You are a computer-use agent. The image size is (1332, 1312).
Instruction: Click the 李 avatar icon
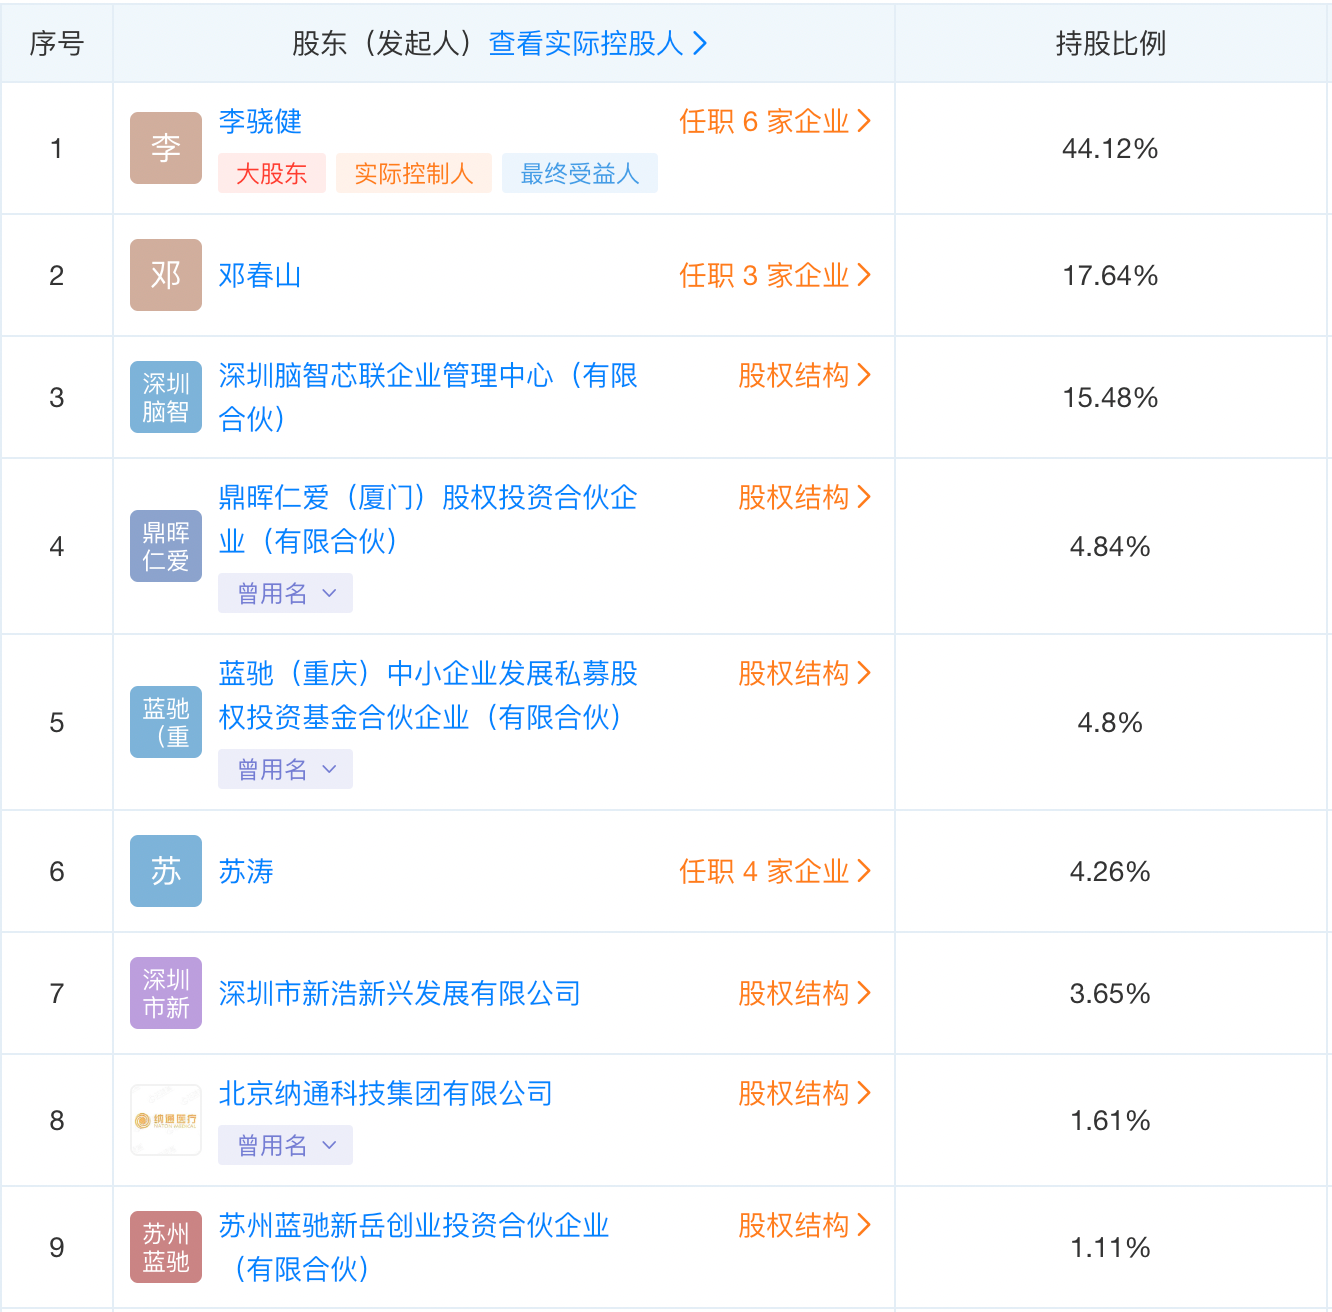coord(166,148)
